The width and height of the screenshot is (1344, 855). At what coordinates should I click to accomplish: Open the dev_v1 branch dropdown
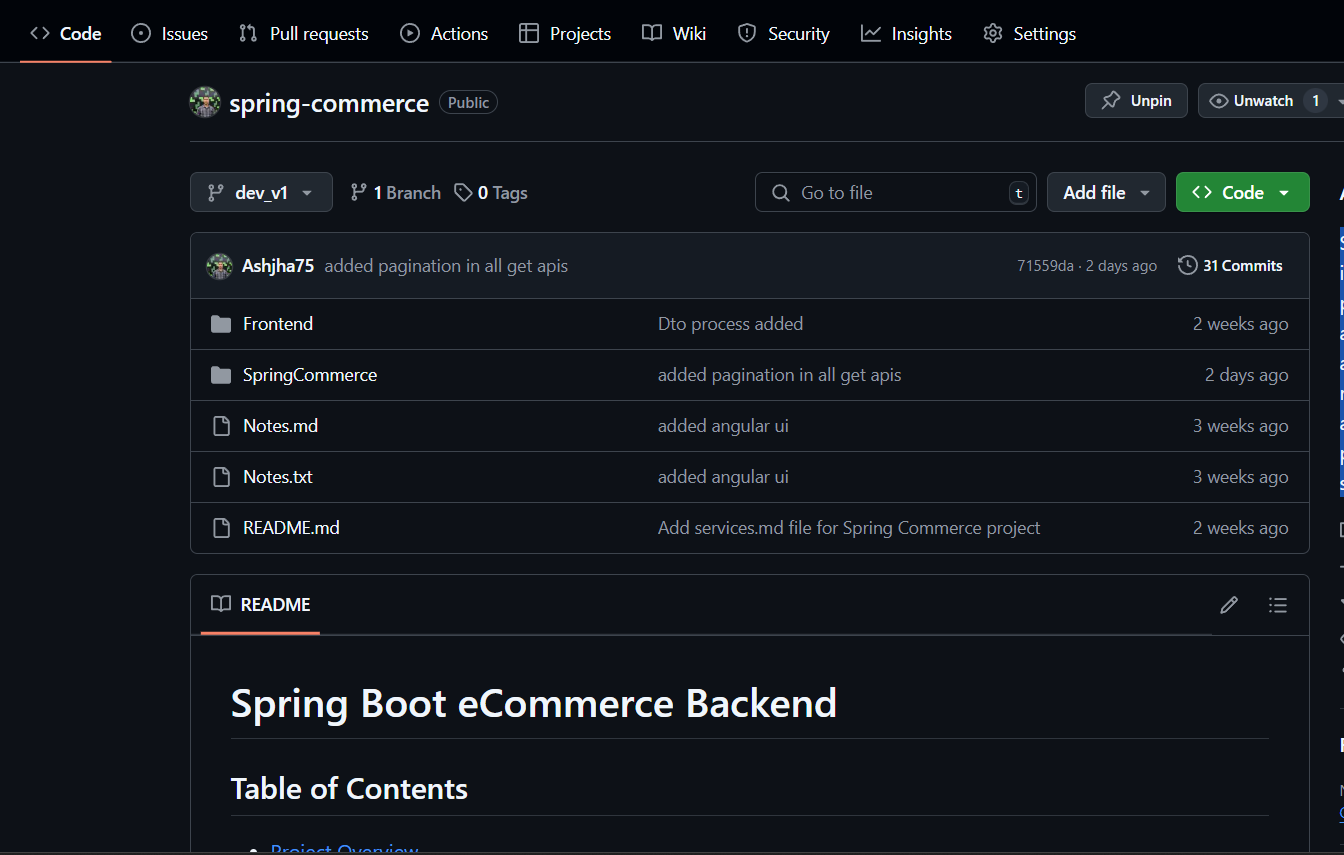[261, 192]
